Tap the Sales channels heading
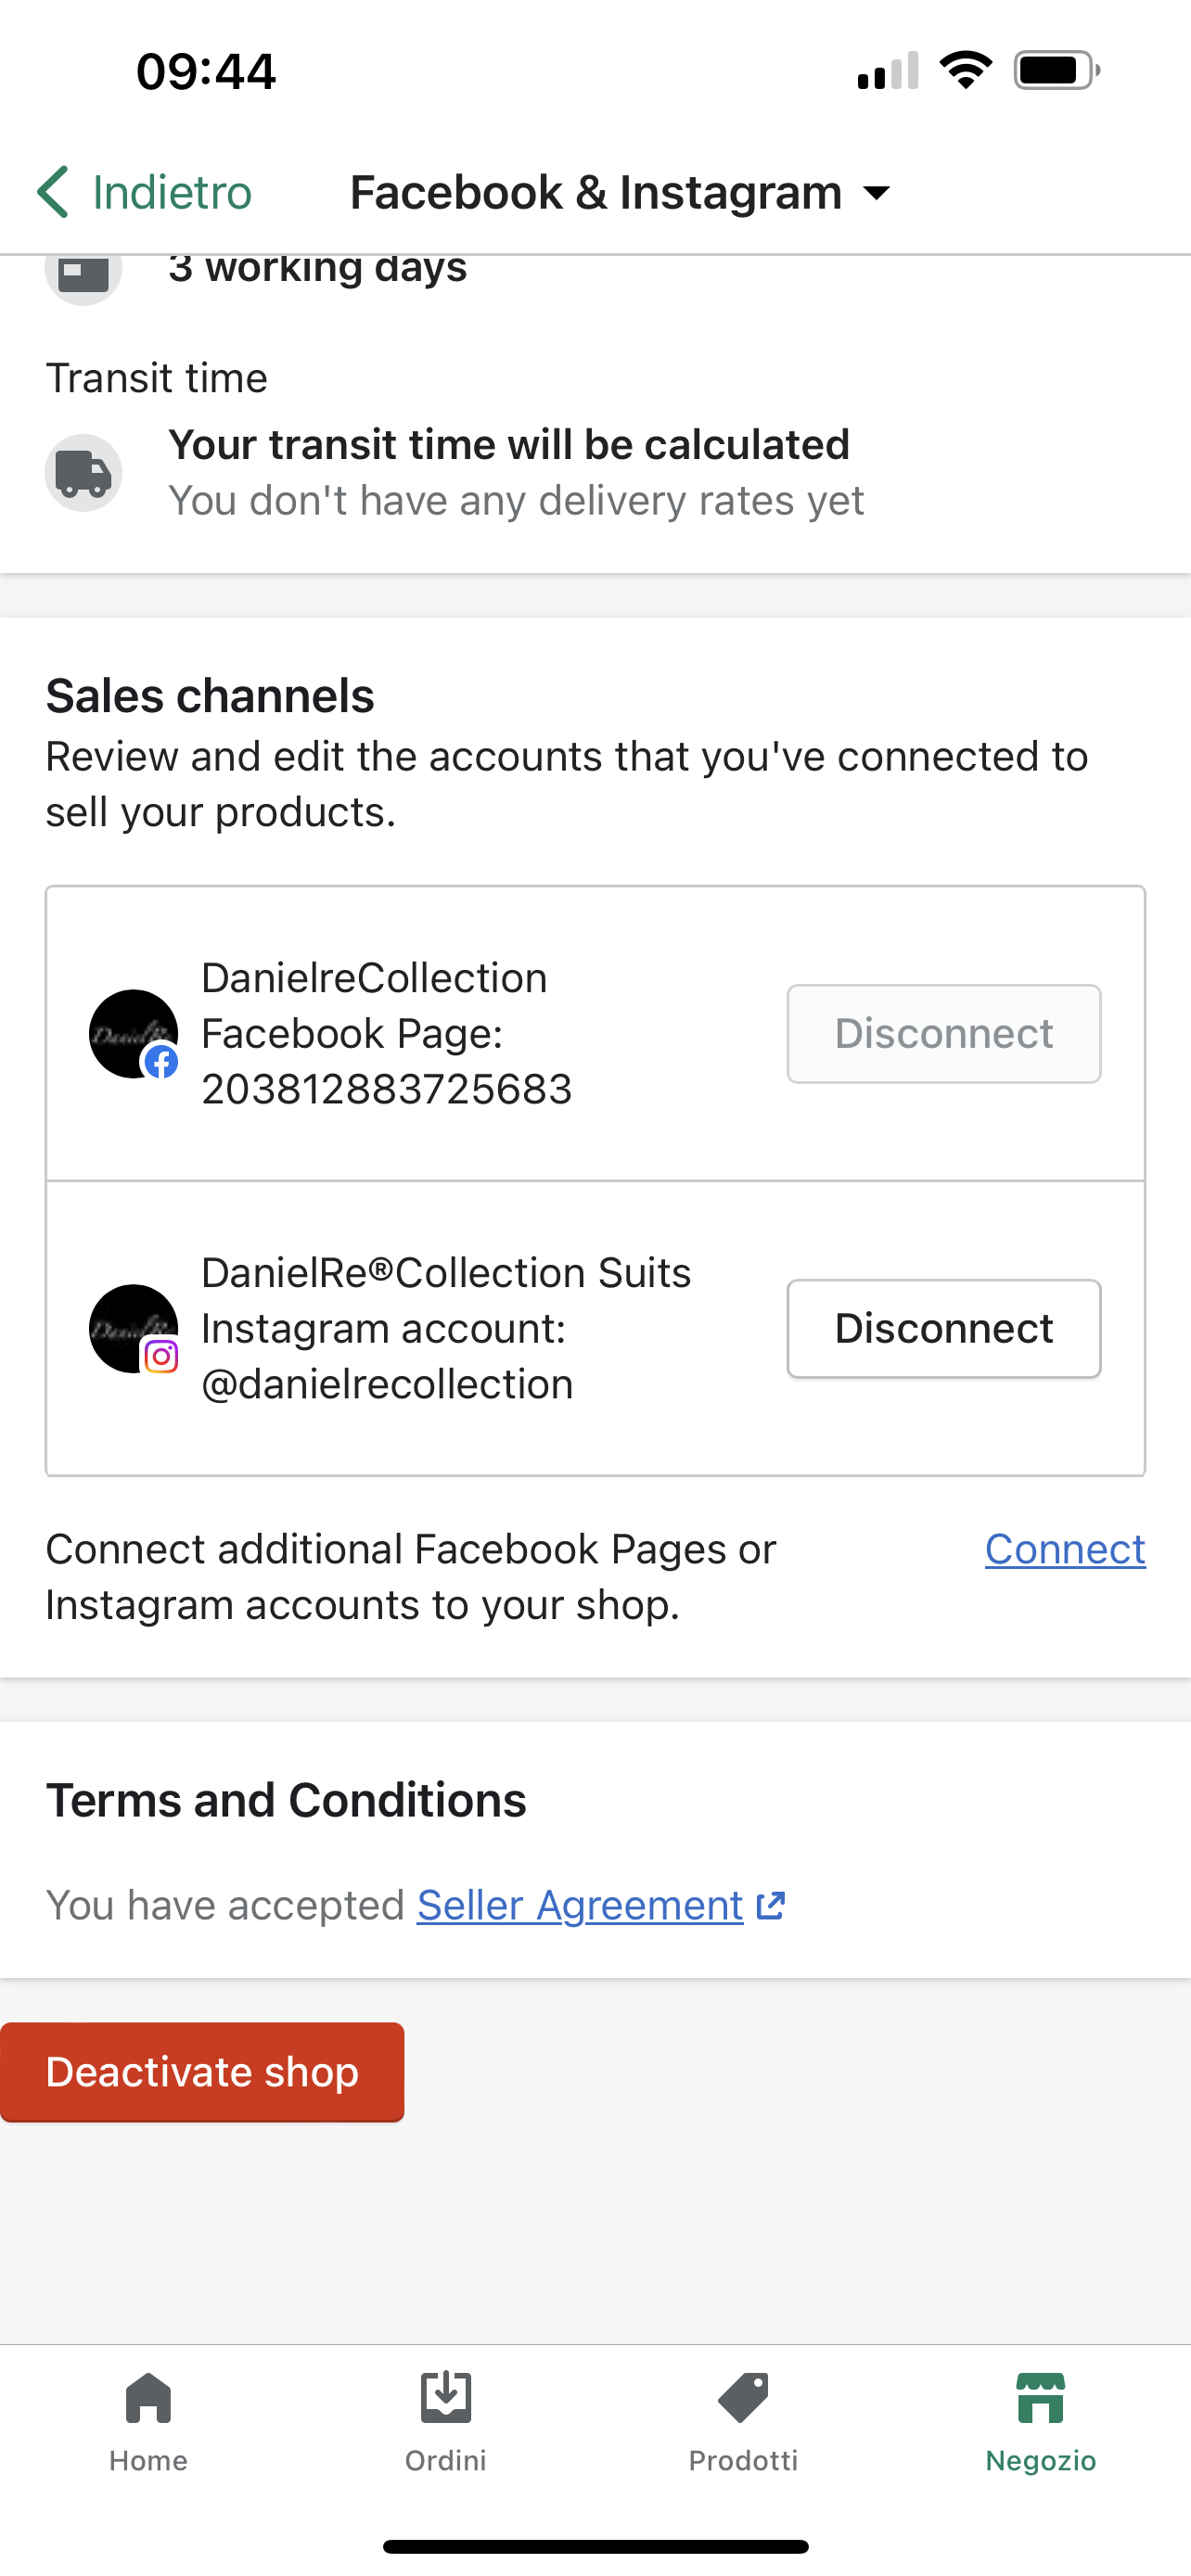The width and height of the screenshot is (1191, 2576). click(x=210, y=696)
